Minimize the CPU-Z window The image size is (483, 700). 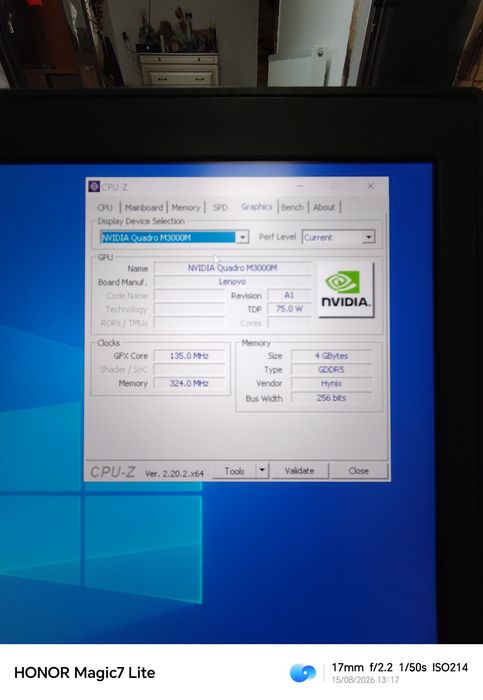(300, 186)
